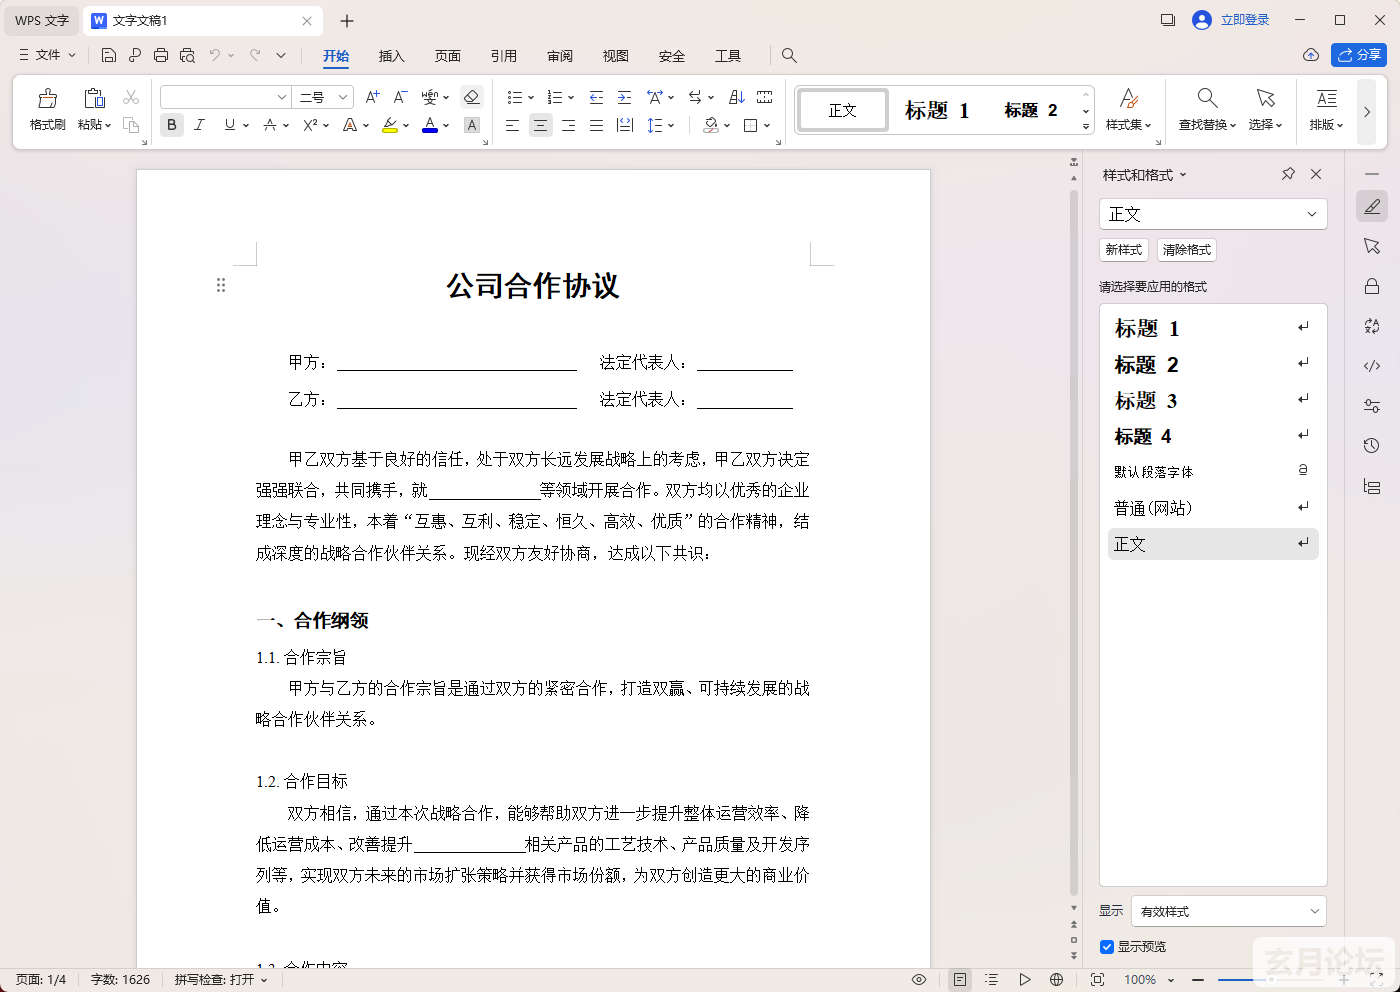
Task: Open the spell check 拼写检查 dropdown
Action: (x=221, y=980)
